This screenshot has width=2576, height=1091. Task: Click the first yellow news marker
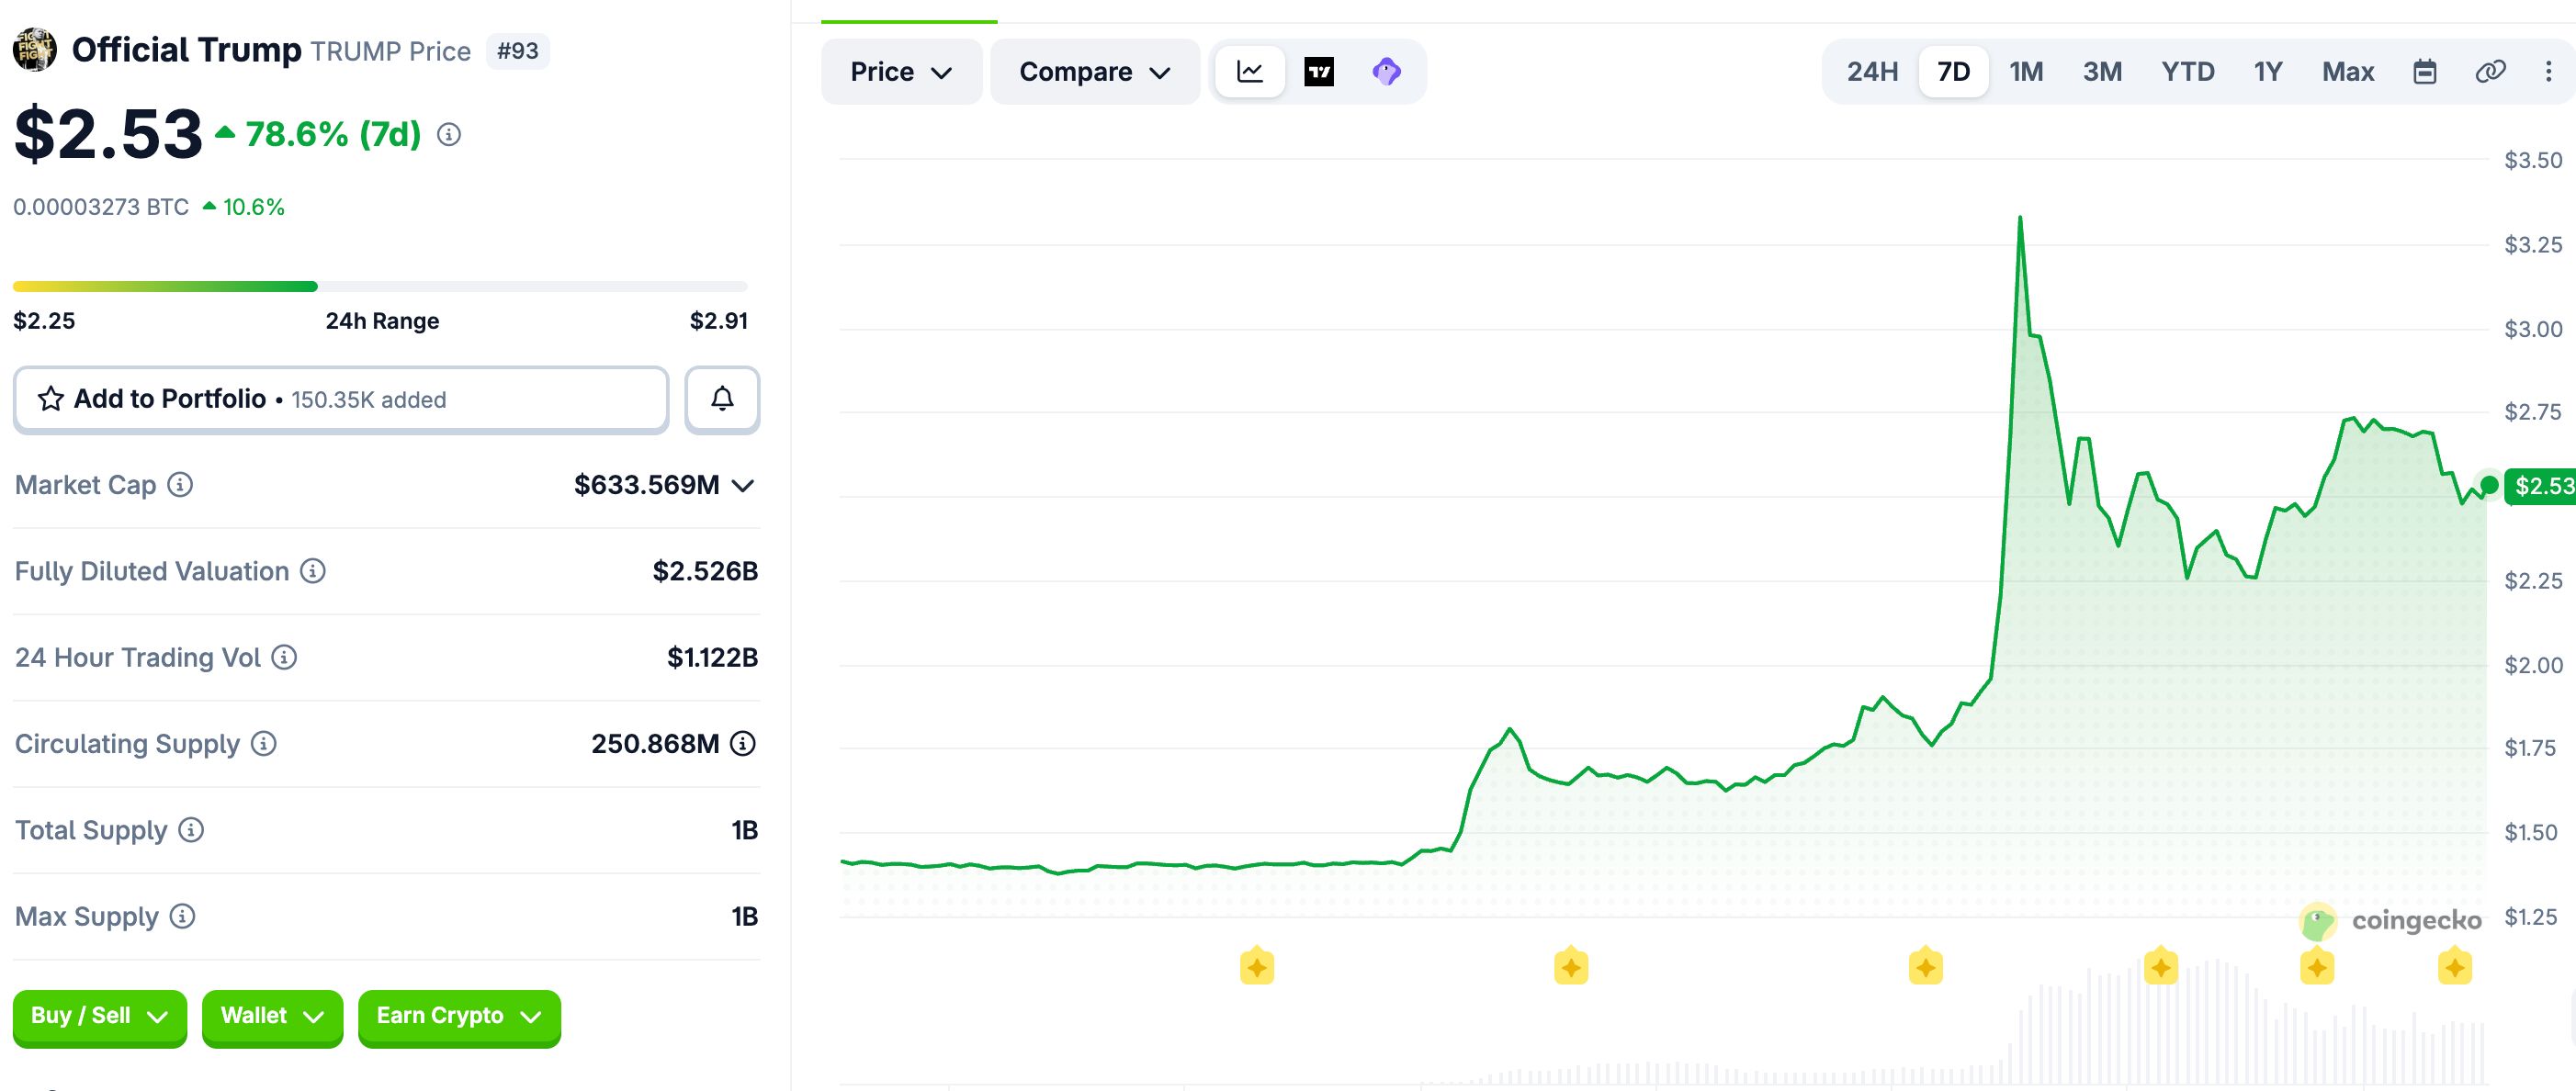pyautogui.click(x=1257, y=967)
